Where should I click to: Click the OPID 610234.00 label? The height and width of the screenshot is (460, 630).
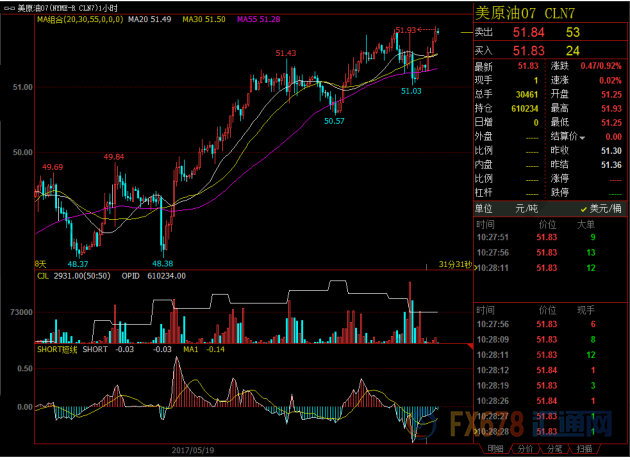pyautogui.click(x=153, y=276)
